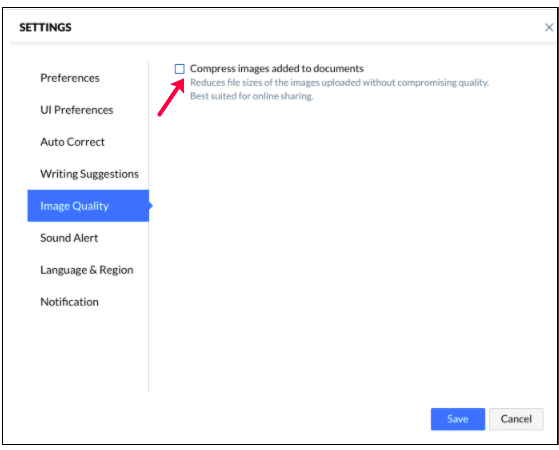This screenshot has width=559, height=450.
Task: Go to Writing Suggestions settings
Action: [89, 174]
